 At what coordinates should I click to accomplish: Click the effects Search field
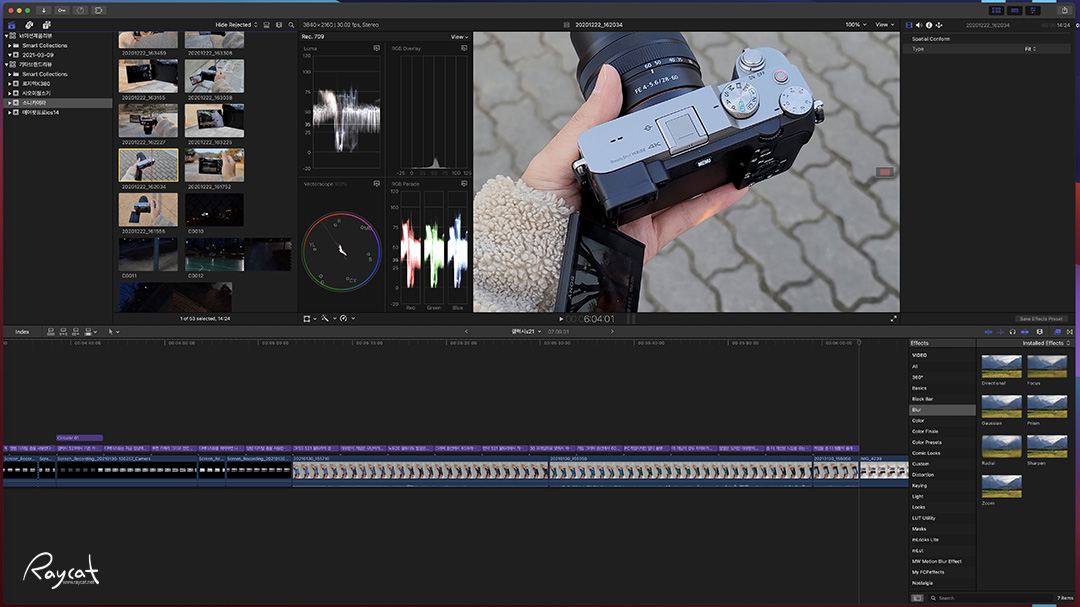[988, 598]
